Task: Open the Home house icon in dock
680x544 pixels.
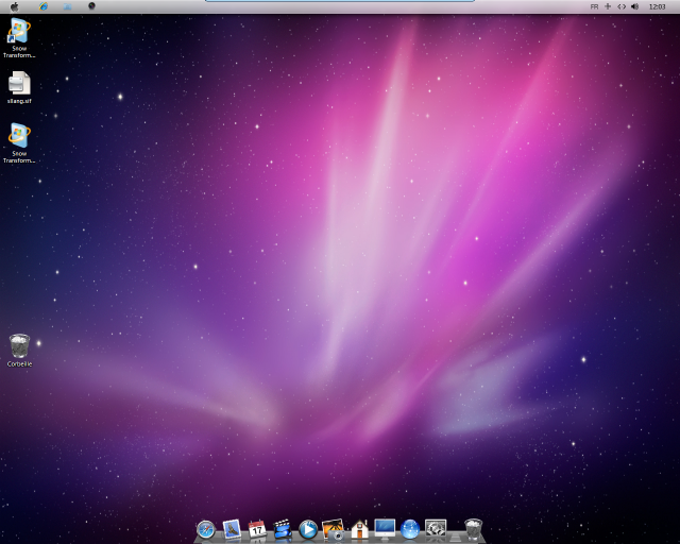Action: click(x=360, y=529)
